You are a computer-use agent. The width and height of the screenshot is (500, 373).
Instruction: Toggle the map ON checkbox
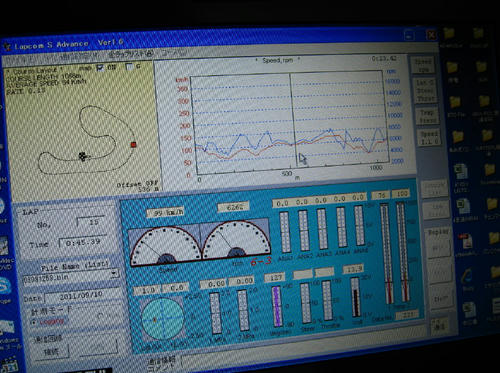click(100, 68)
